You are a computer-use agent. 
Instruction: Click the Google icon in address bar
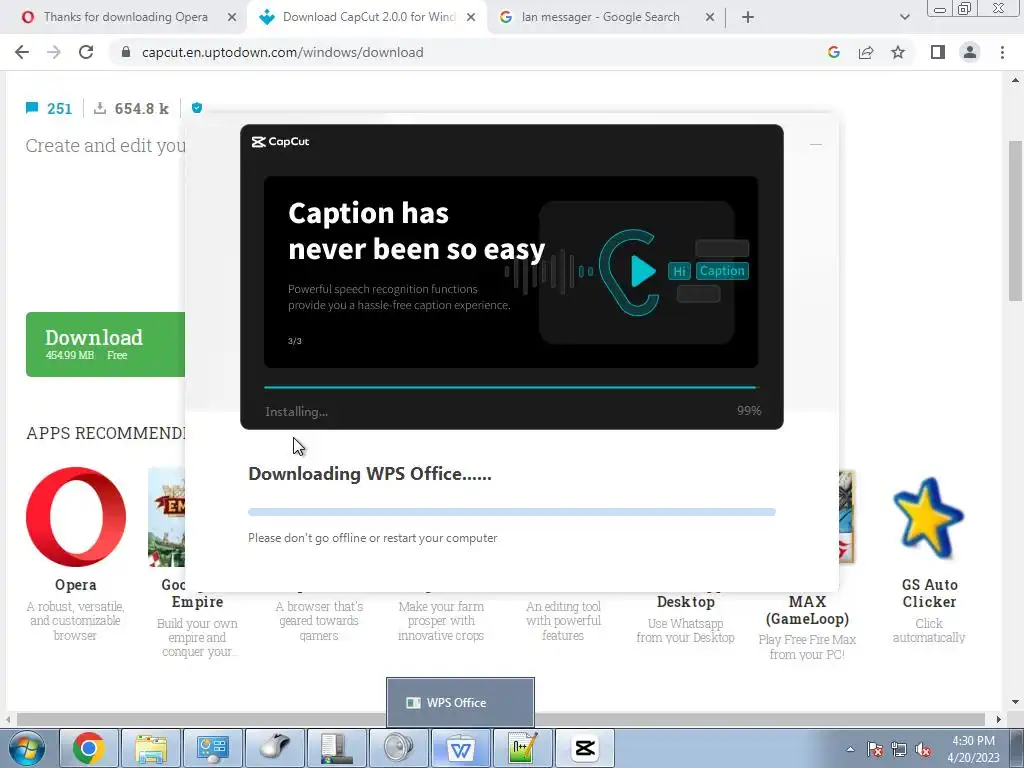pyautogui.click(x=833, y=52)
